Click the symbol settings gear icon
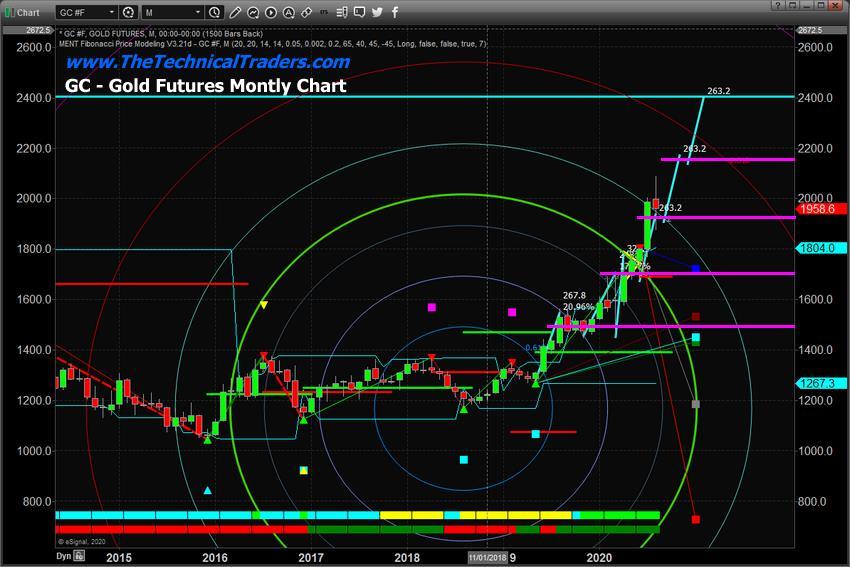 pos(128,12)
